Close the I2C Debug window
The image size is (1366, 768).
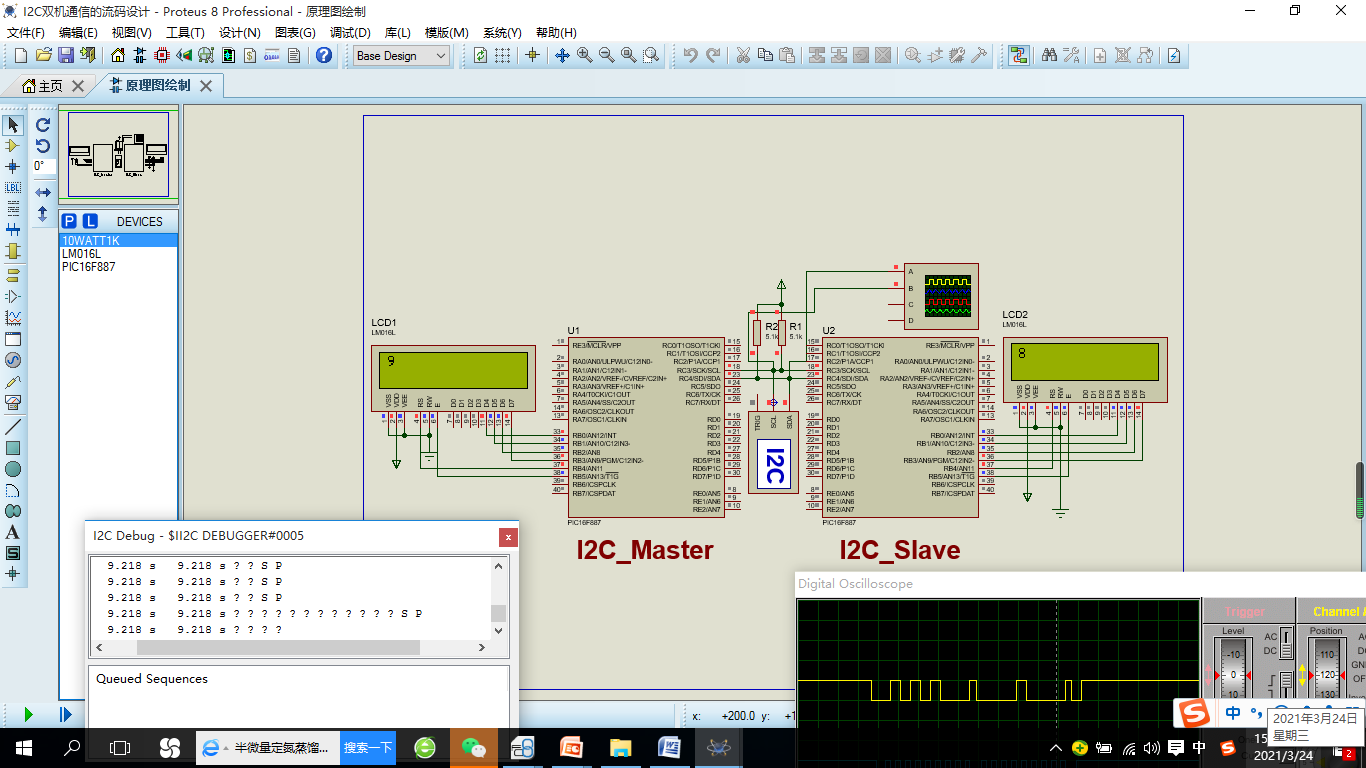click(508, 537)
